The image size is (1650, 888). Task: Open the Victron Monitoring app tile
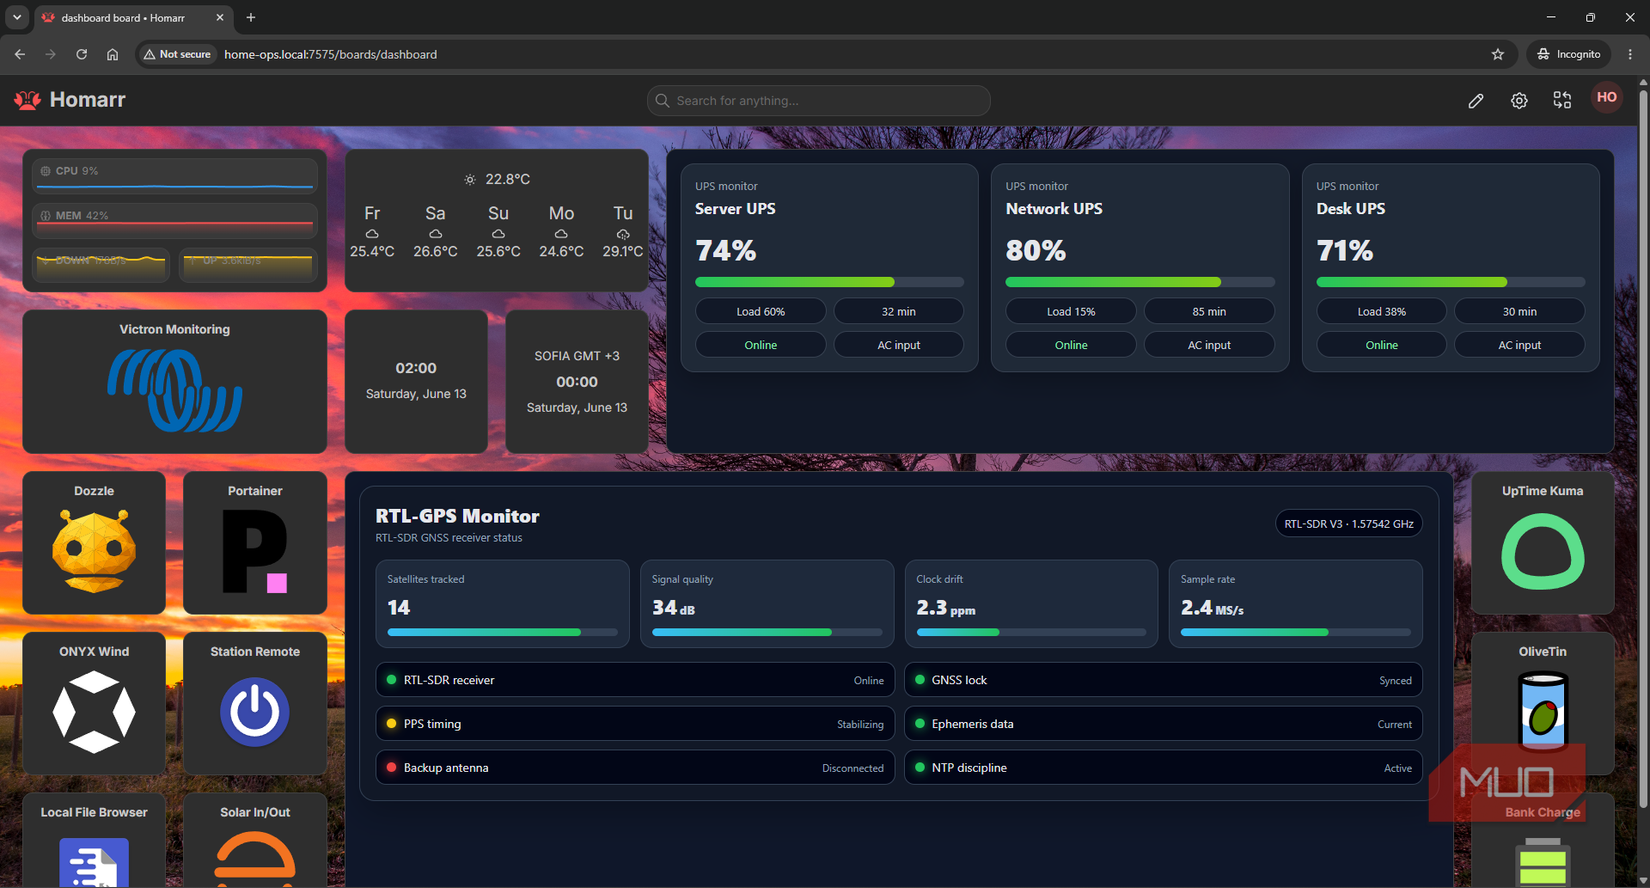click(x=175, y=381)
